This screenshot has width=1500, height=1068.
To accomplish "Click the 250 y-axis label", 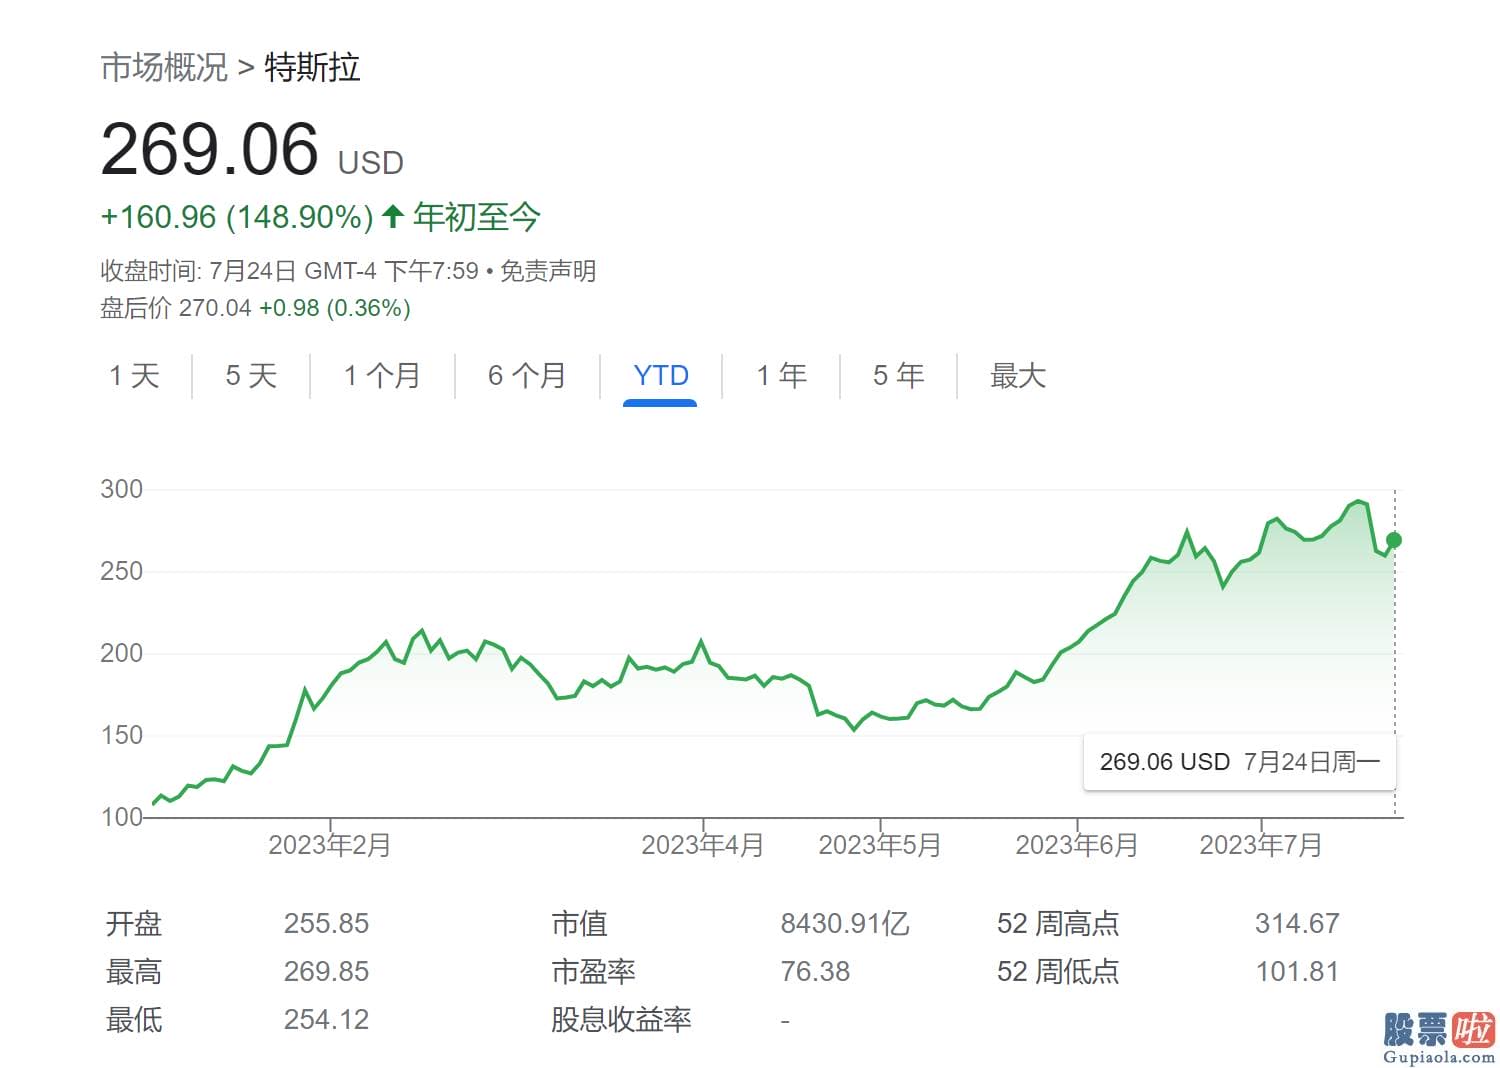I will pos(122,571).
